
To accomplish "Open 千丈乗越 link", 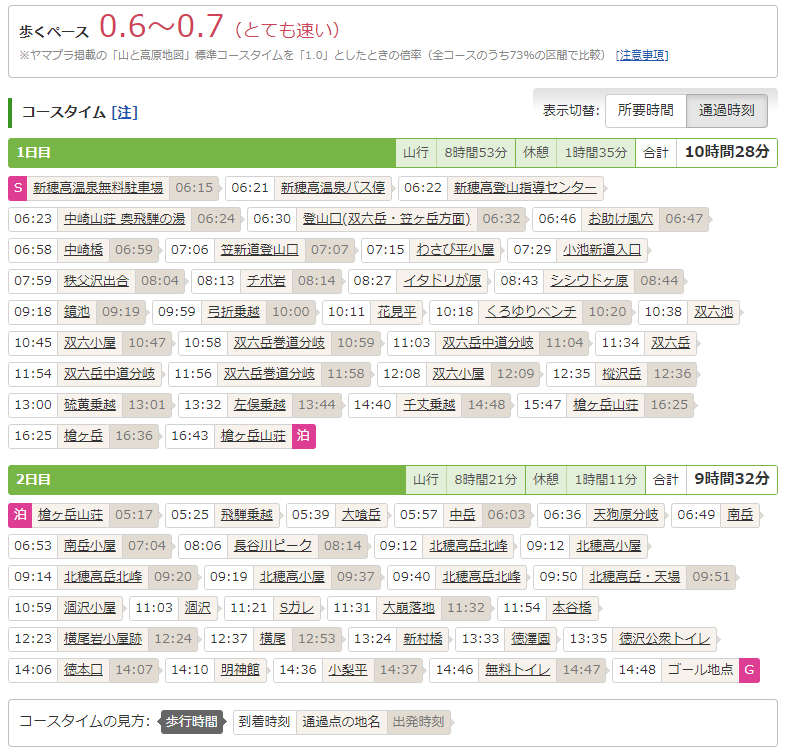I will click(429, 405).
